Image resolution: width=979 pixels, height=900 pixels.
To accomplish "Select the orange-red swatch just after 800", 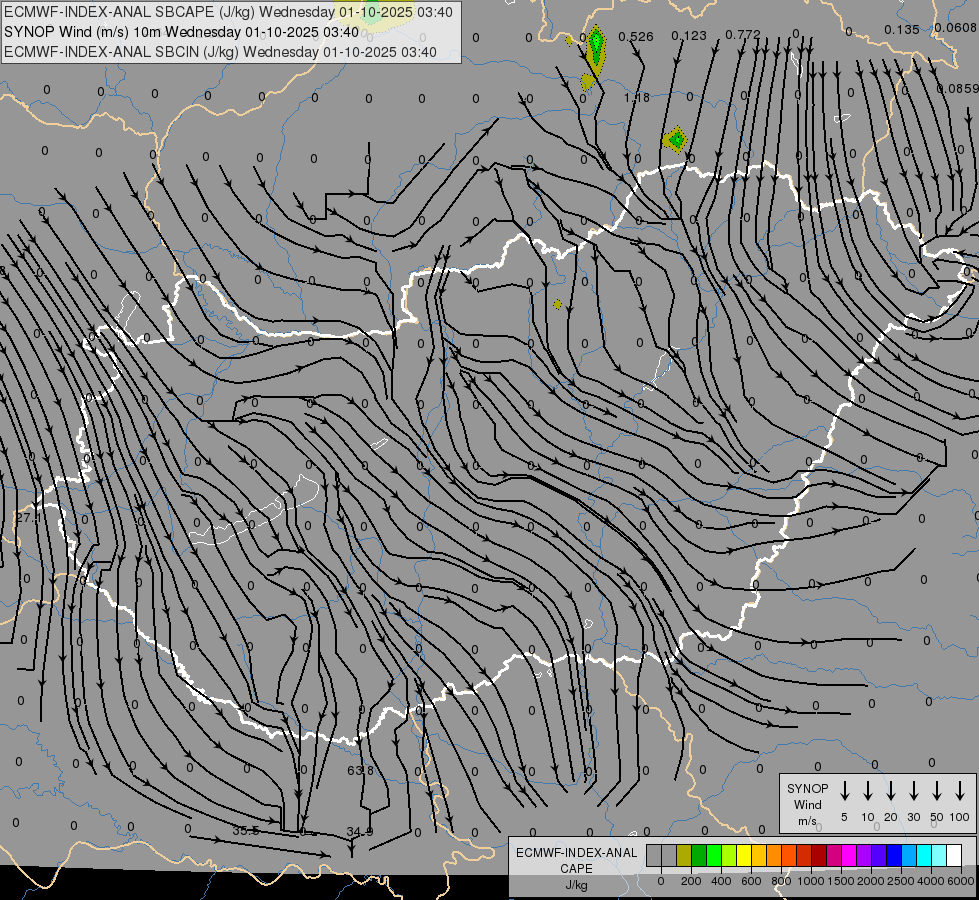I will click(789, 855).
